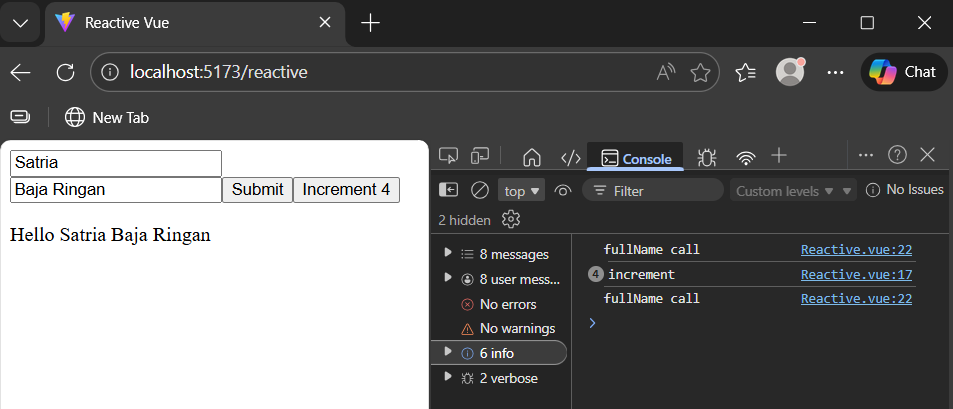The width and height of the screenshot is (953, 409).
Task: Open the DevTools help icon
Action: coord(897,155)
